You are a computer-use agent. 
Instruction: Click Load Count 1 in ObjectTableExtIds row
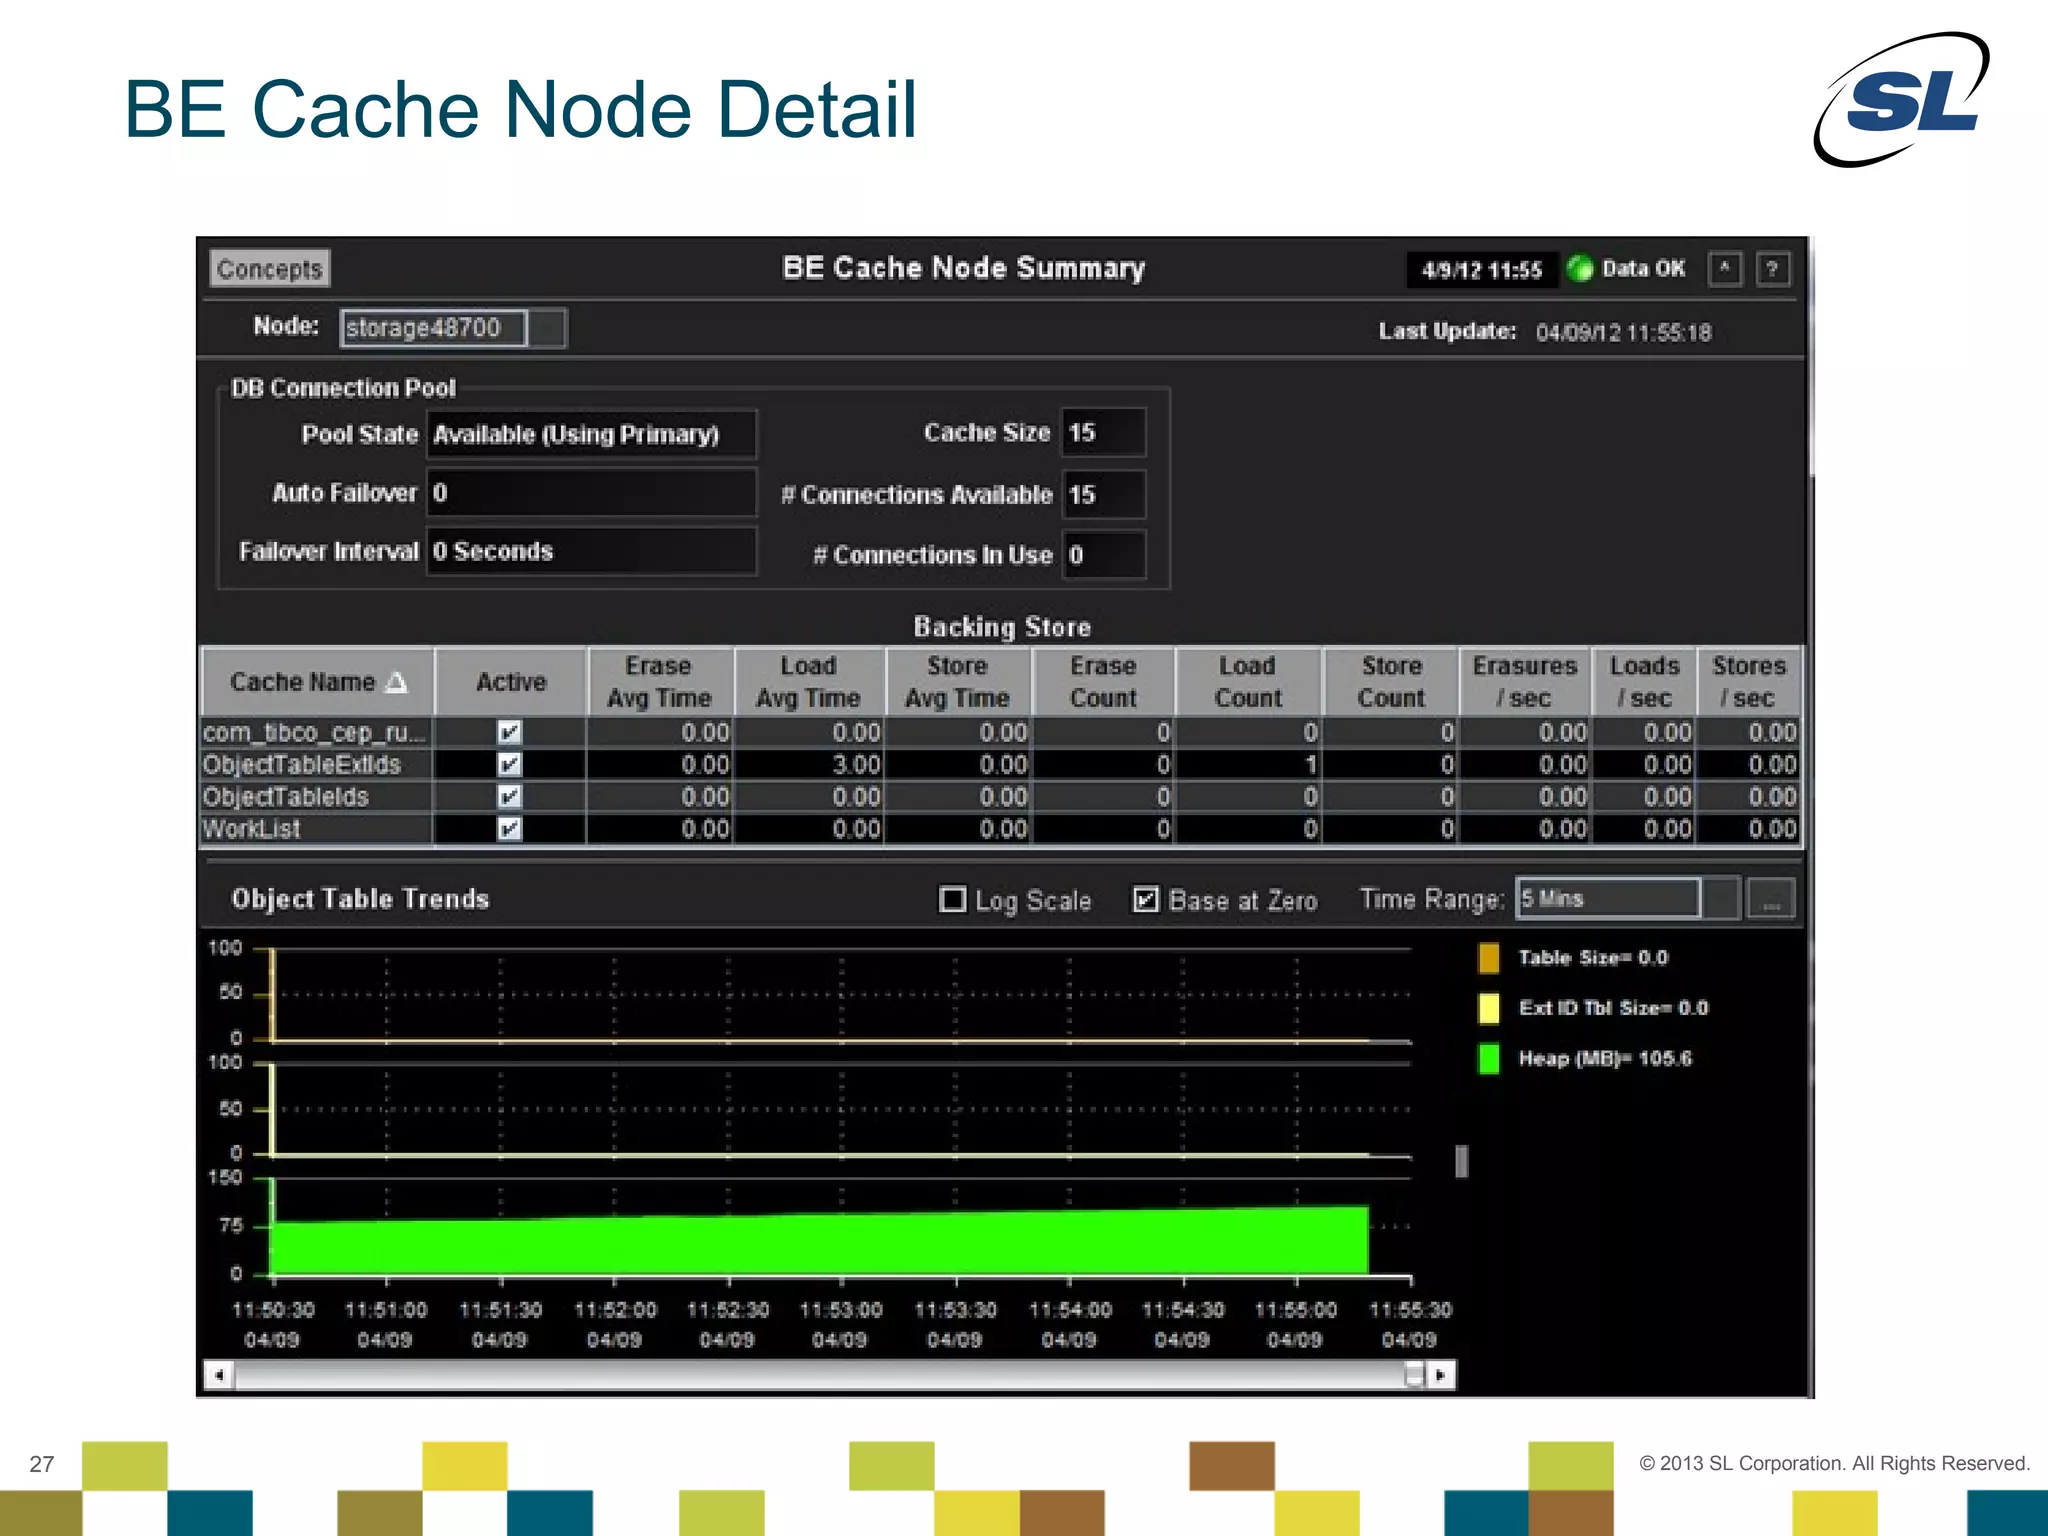tap(1310, 765)
